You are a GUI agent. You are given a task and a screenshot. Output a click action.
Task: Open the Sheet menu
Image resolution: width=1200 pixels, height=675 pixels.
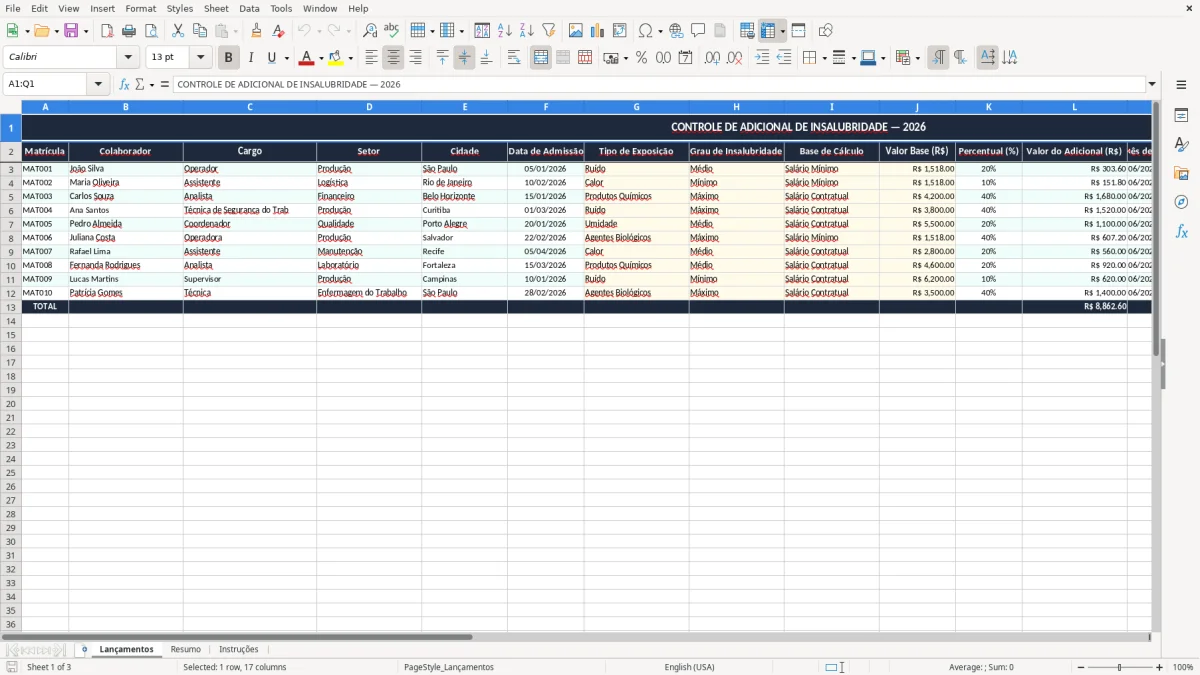click(216, 8)
